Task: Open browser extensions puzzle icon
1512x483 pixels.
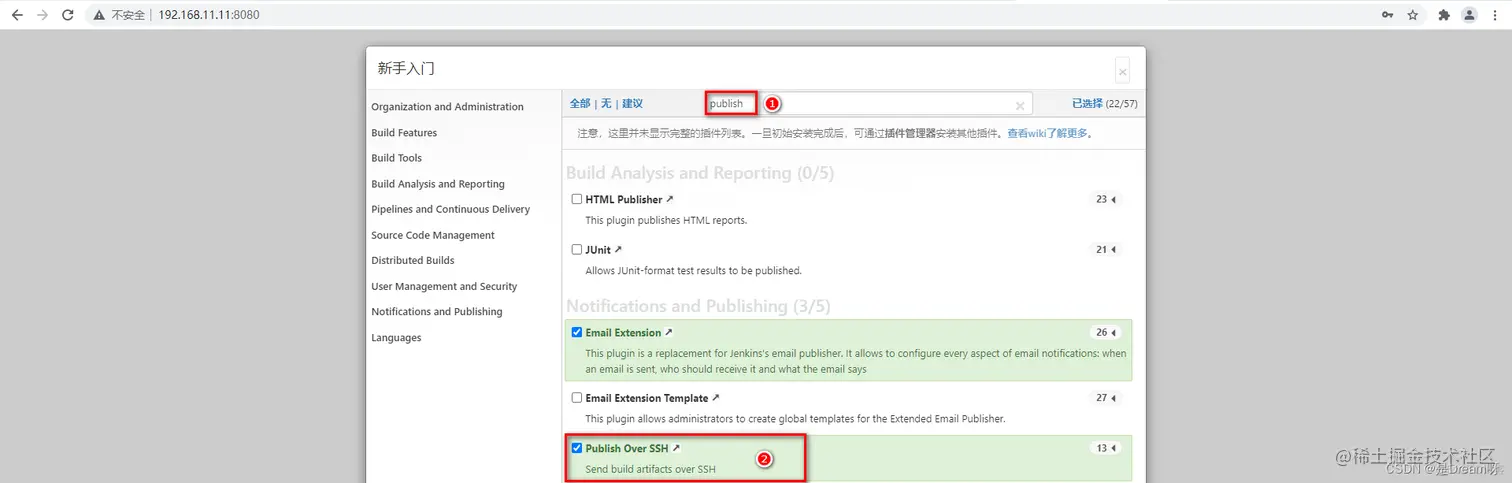Action: click(x=1444, y=15)
